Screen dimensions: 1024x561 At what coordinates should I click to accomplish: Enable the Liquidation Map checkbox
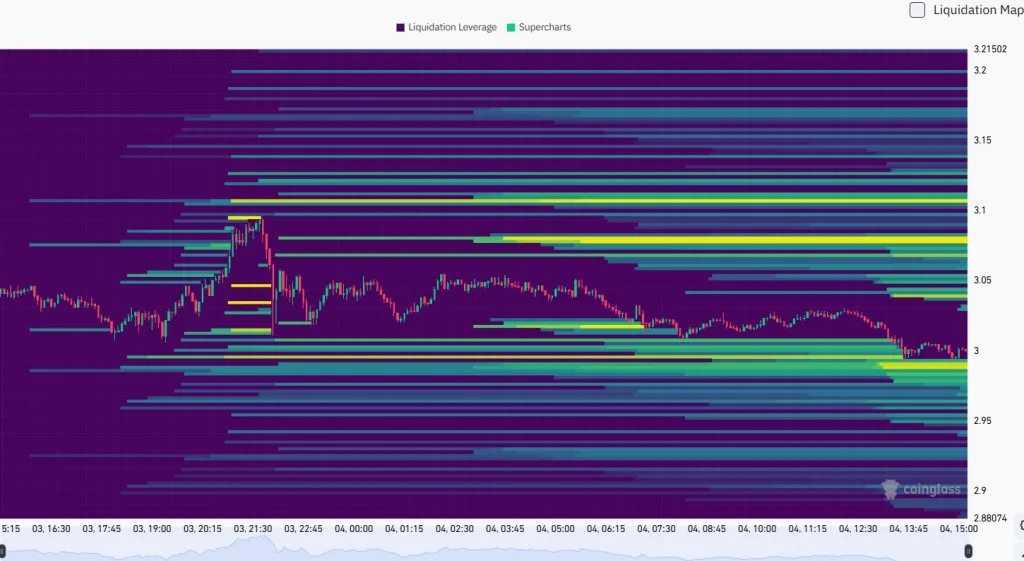click(x=917, y=11)
